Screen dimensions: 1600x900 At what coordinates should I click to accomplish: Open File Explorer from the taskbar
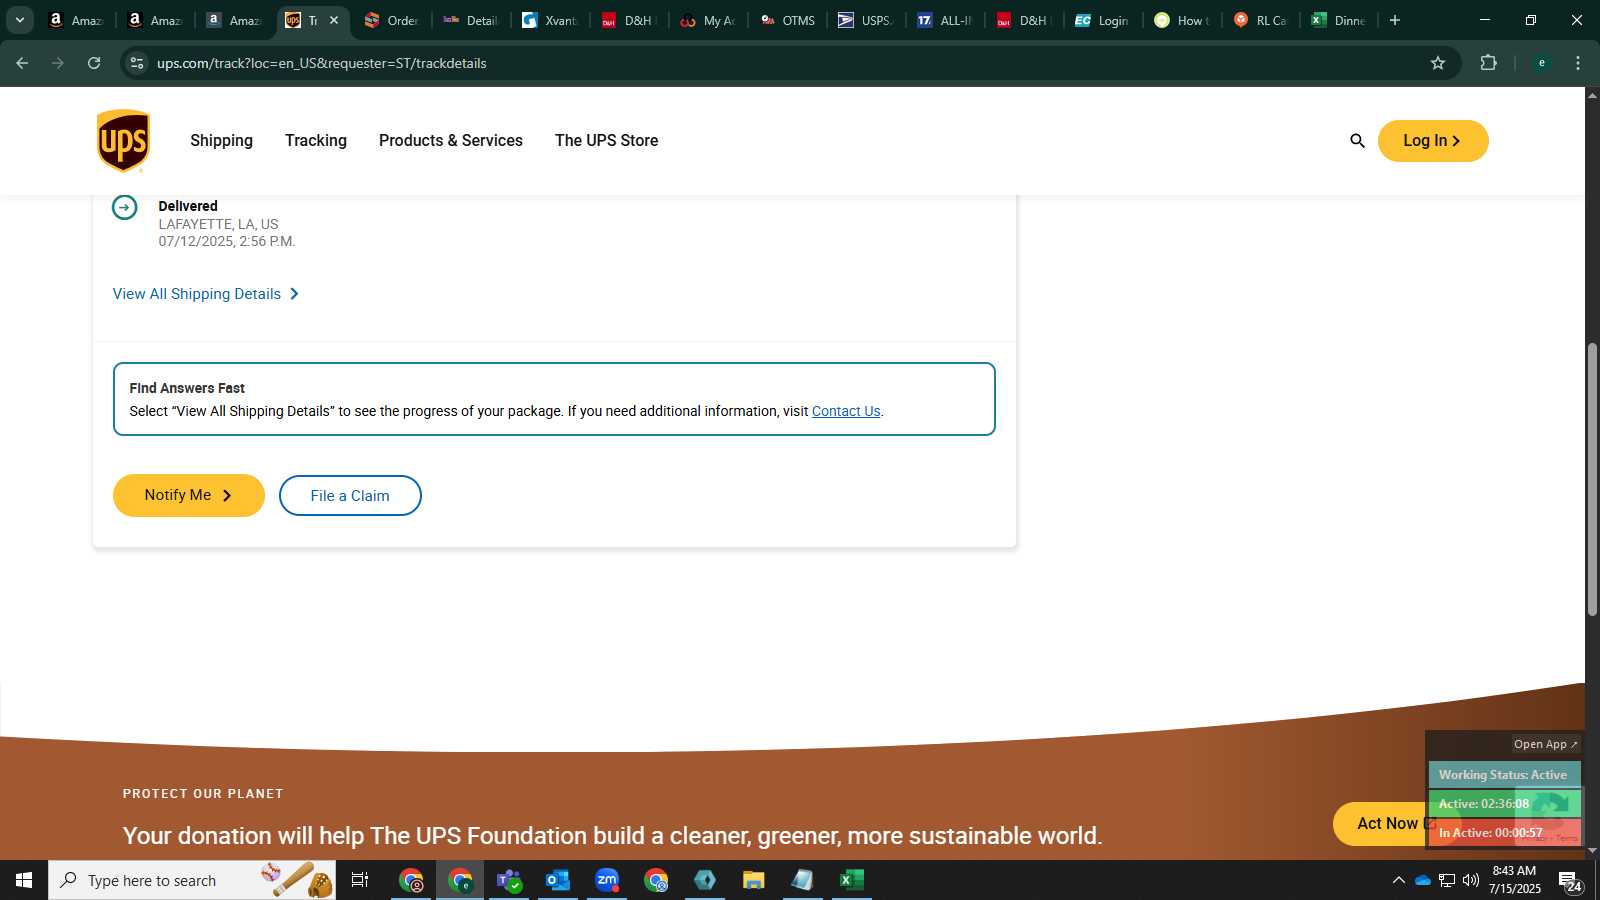pos(754,880)
